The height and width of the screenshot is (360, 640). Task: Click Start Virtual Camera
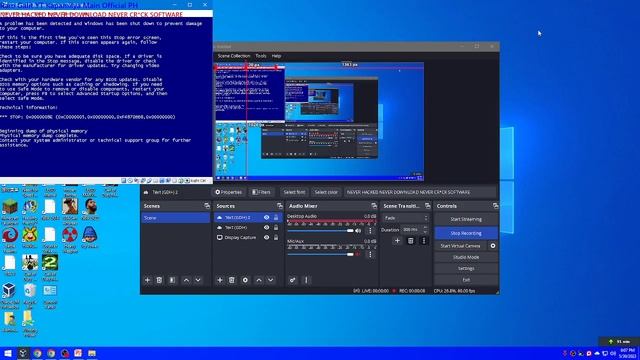[460, 246]
